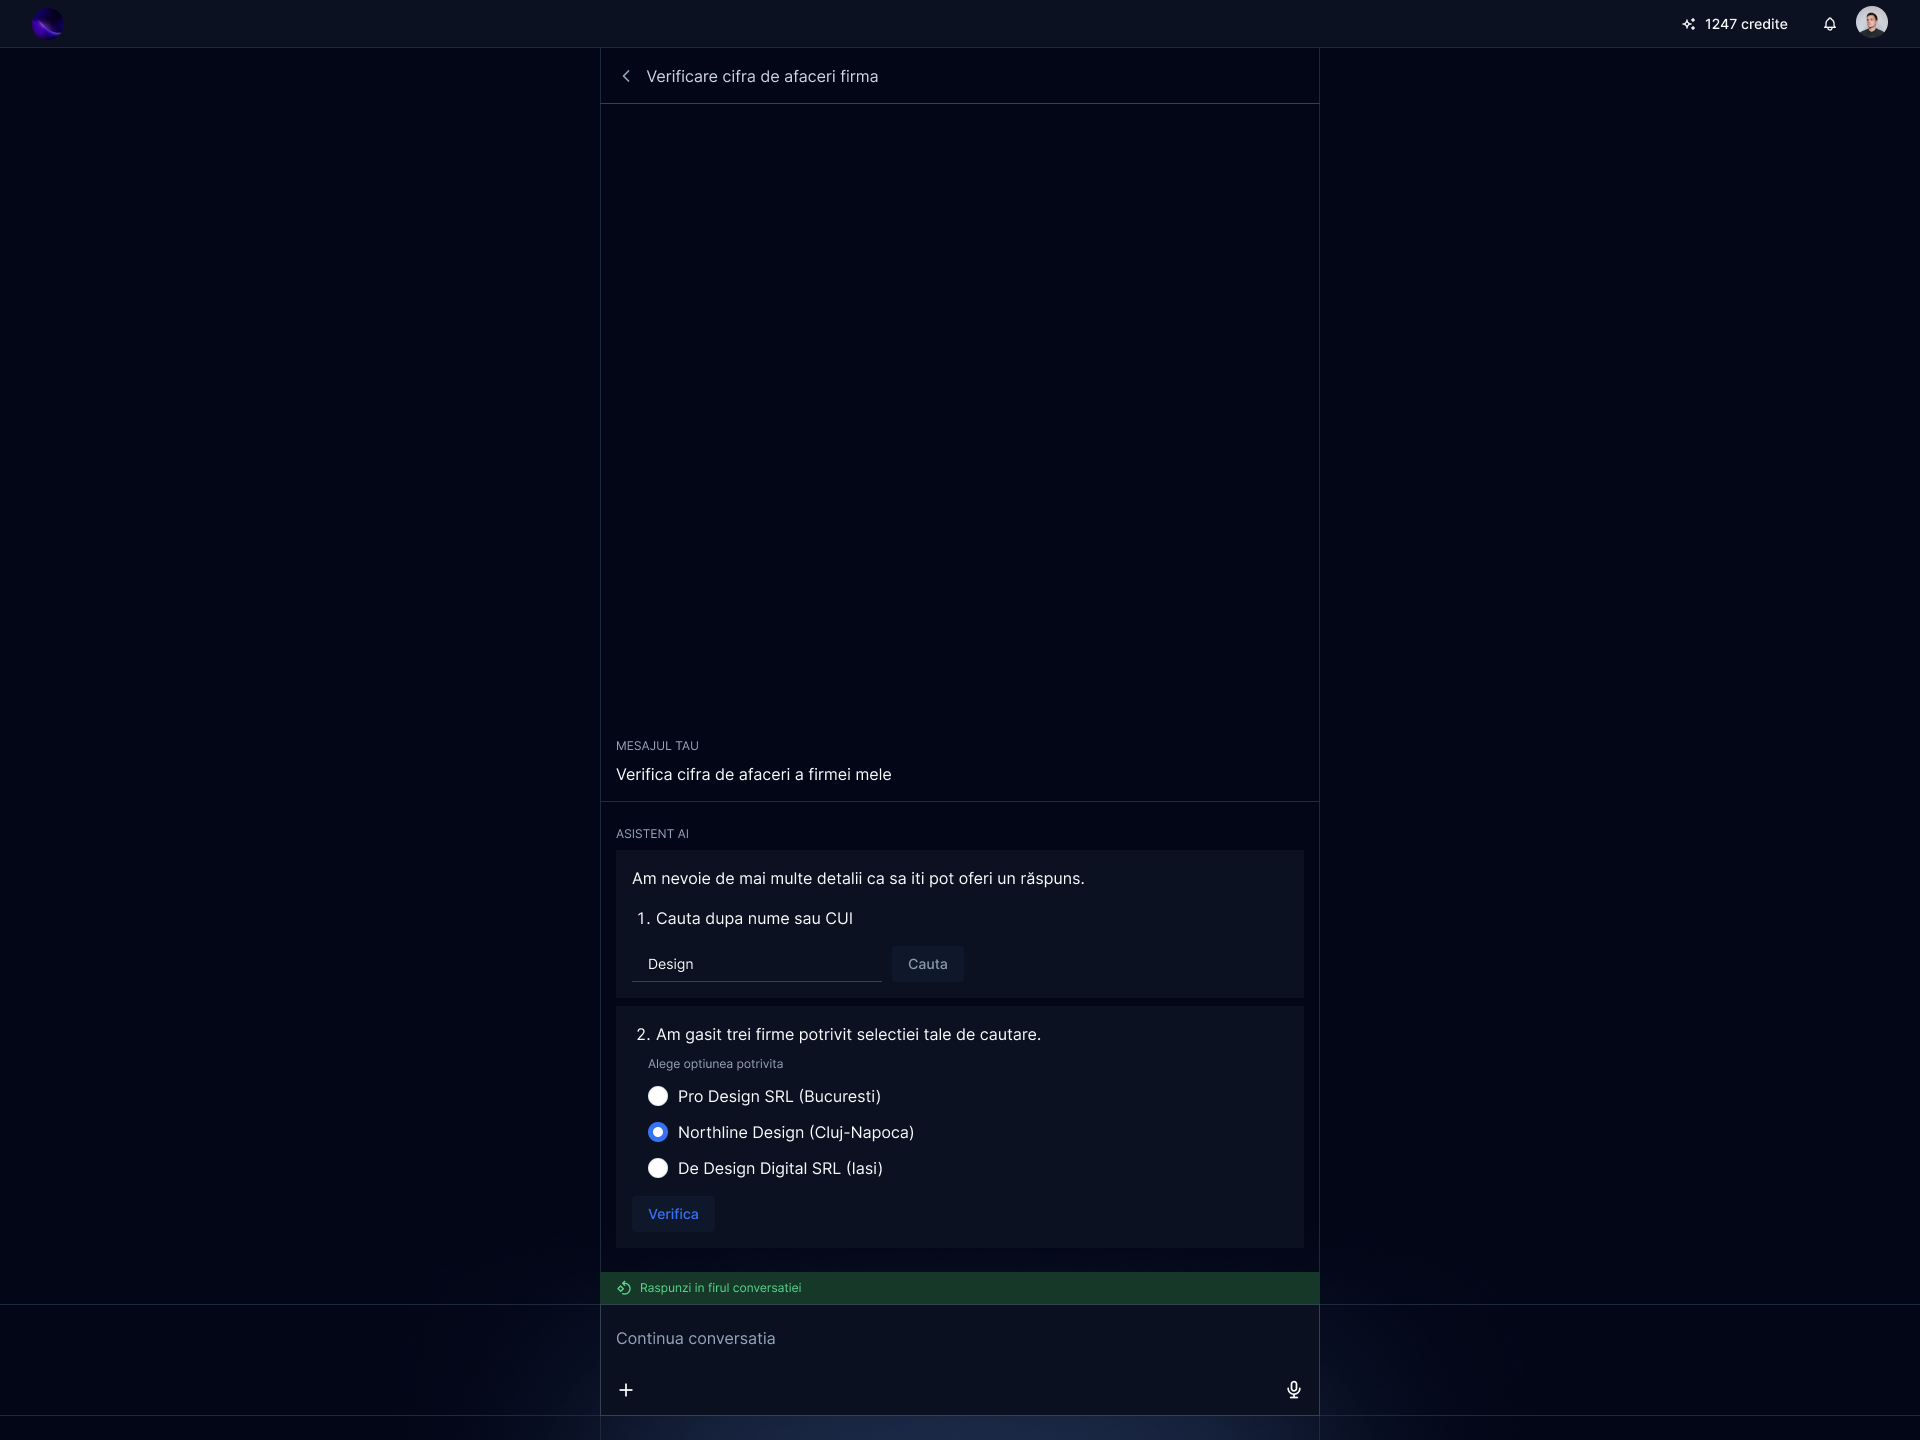Click the Cauta search button

coord(927,964)
